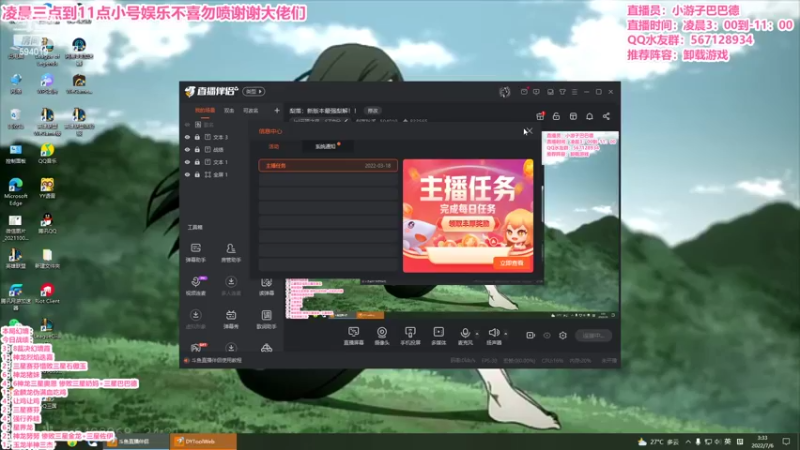The height and width of the screenshot is (450, 800).
Task: Open the 房管助手 moderator tool
Action: click(x=231, y=253)
